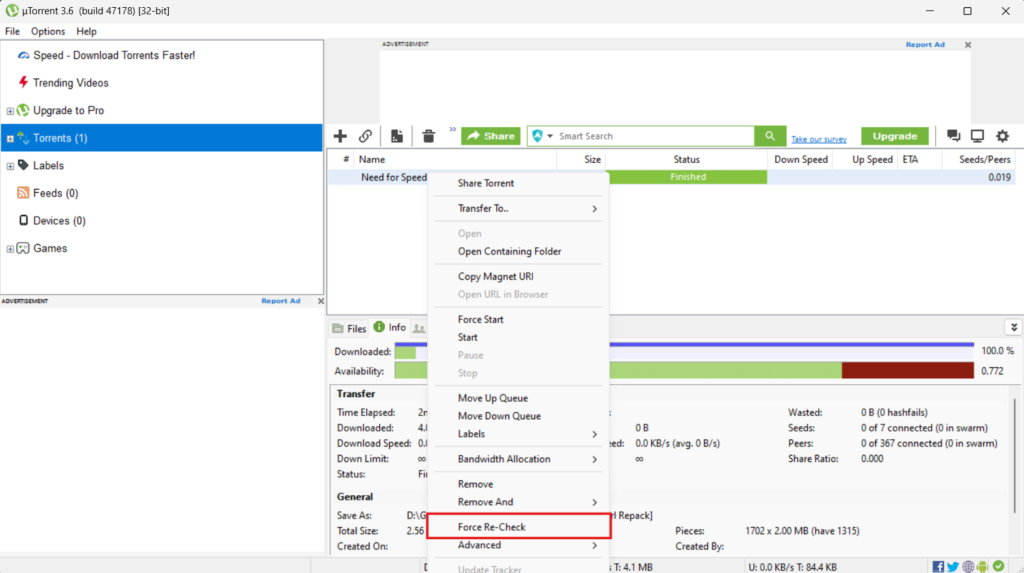Click the Feeds RSS icon in sidebar
The width and height of the screenshot is (1024, 573).
(23, 193)
